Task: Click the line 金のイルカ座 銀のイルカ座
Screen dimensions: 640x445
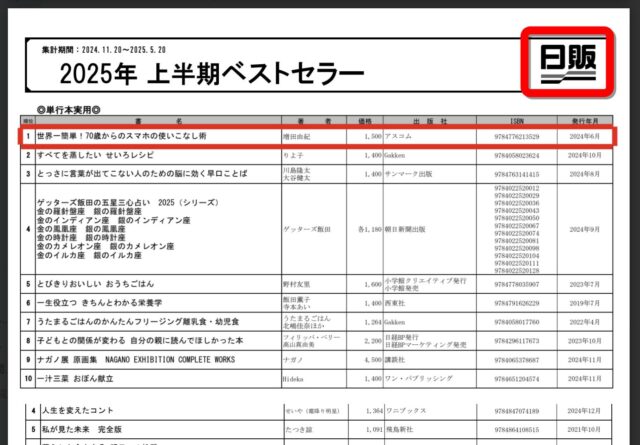Action: point(89,255)
